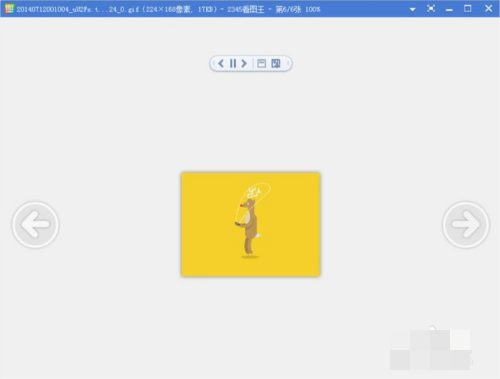Enter fullscreen view mode
The width and height of the screenshot is (500, 379).
(431, 9)
